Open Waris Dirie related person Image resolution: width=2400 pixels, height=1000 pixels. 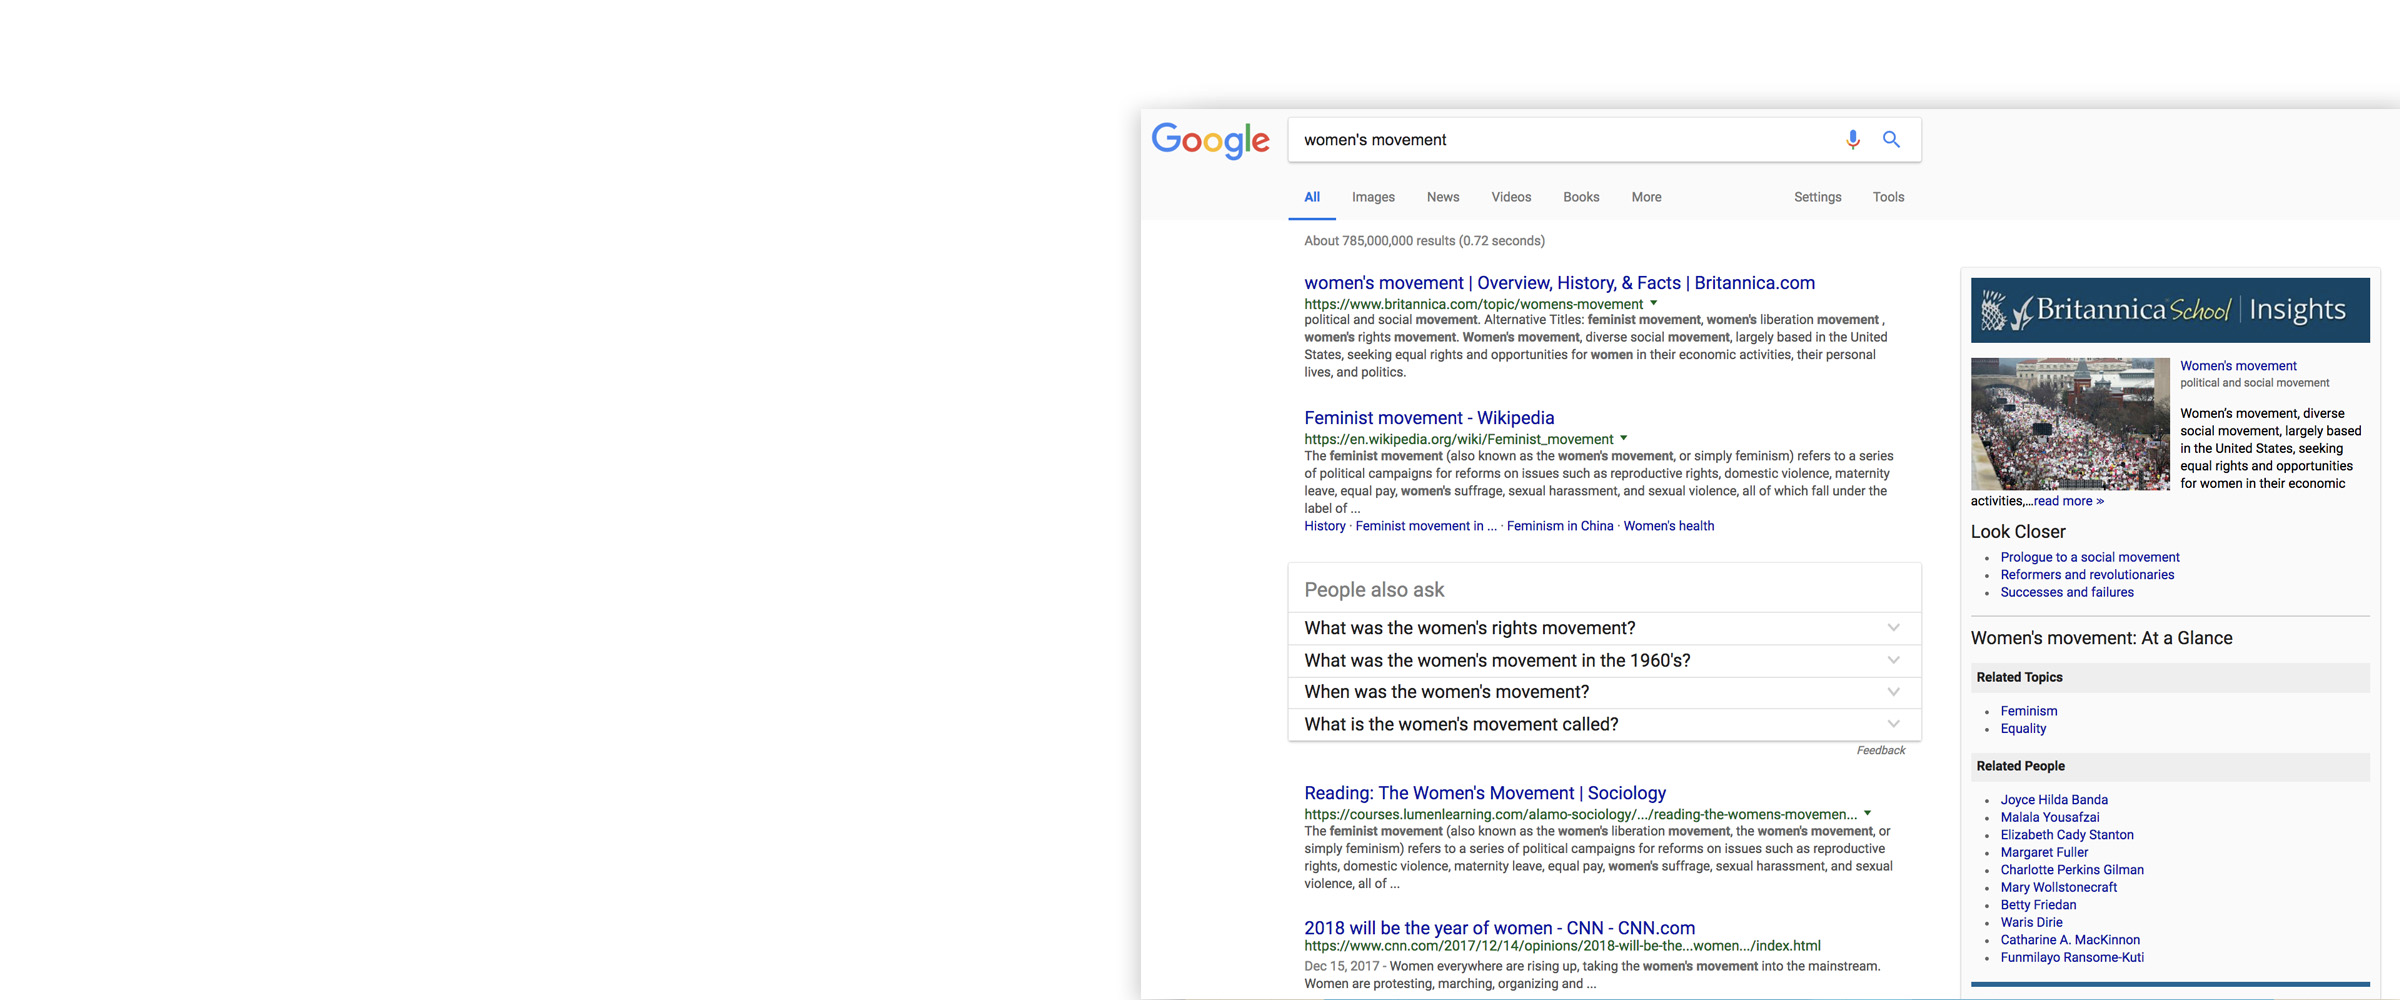pyautogui.click(x=2031, y=922)
